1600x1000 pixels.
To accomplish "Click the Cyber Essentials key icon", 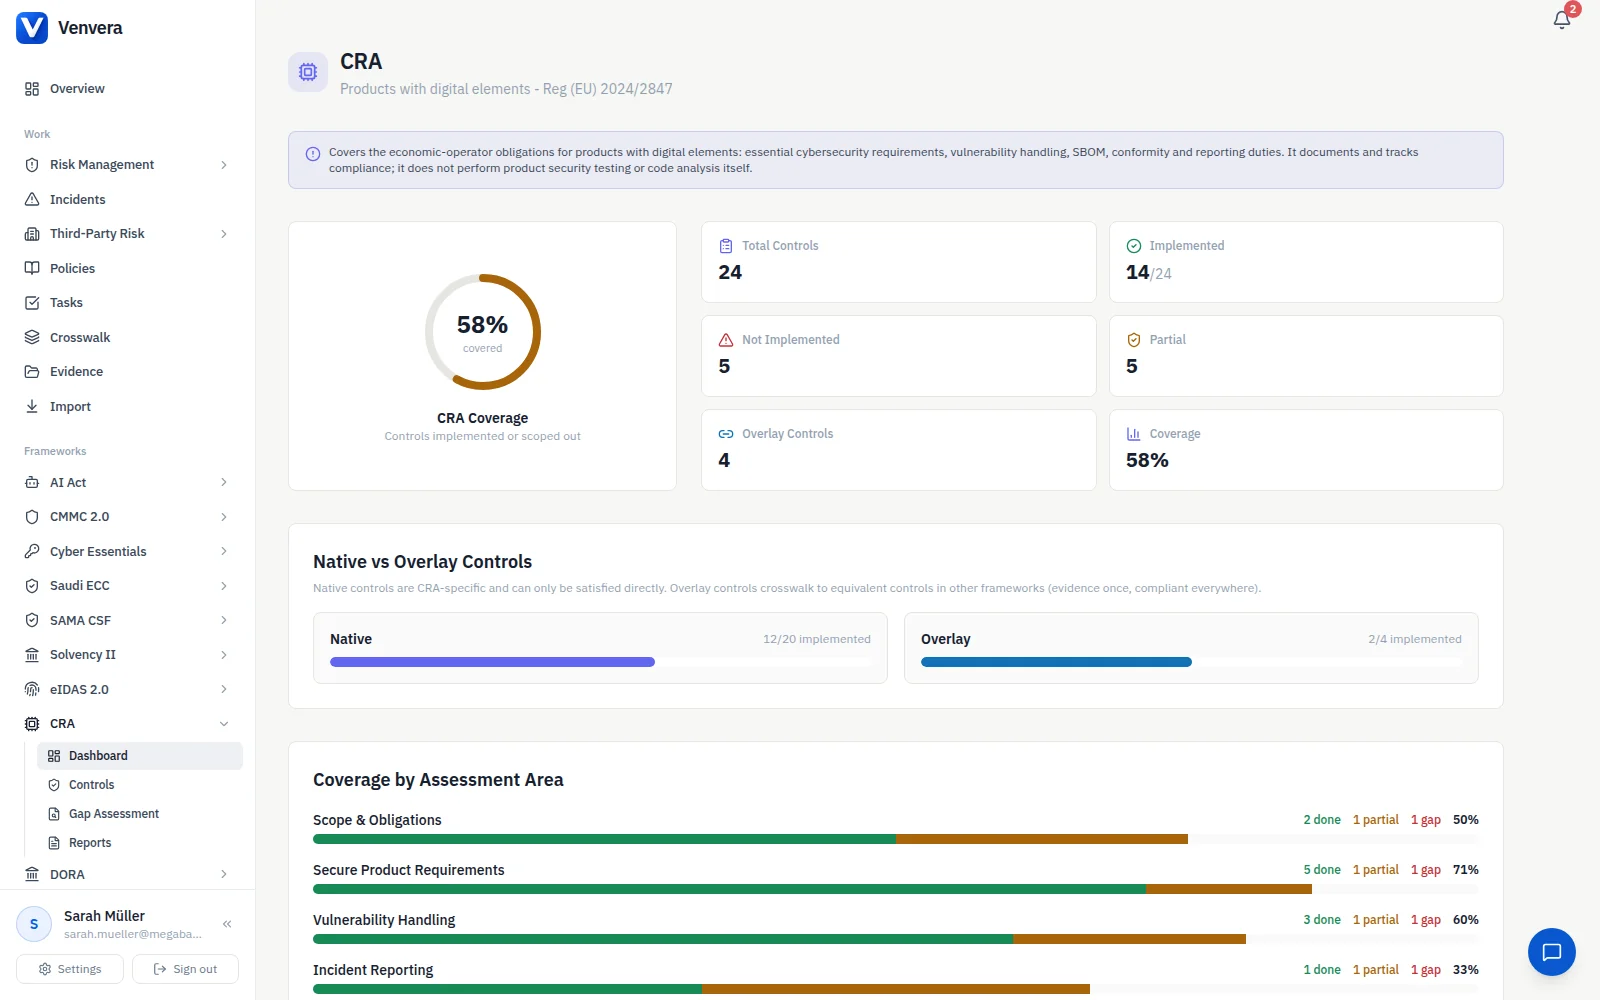I will [32, 552].
